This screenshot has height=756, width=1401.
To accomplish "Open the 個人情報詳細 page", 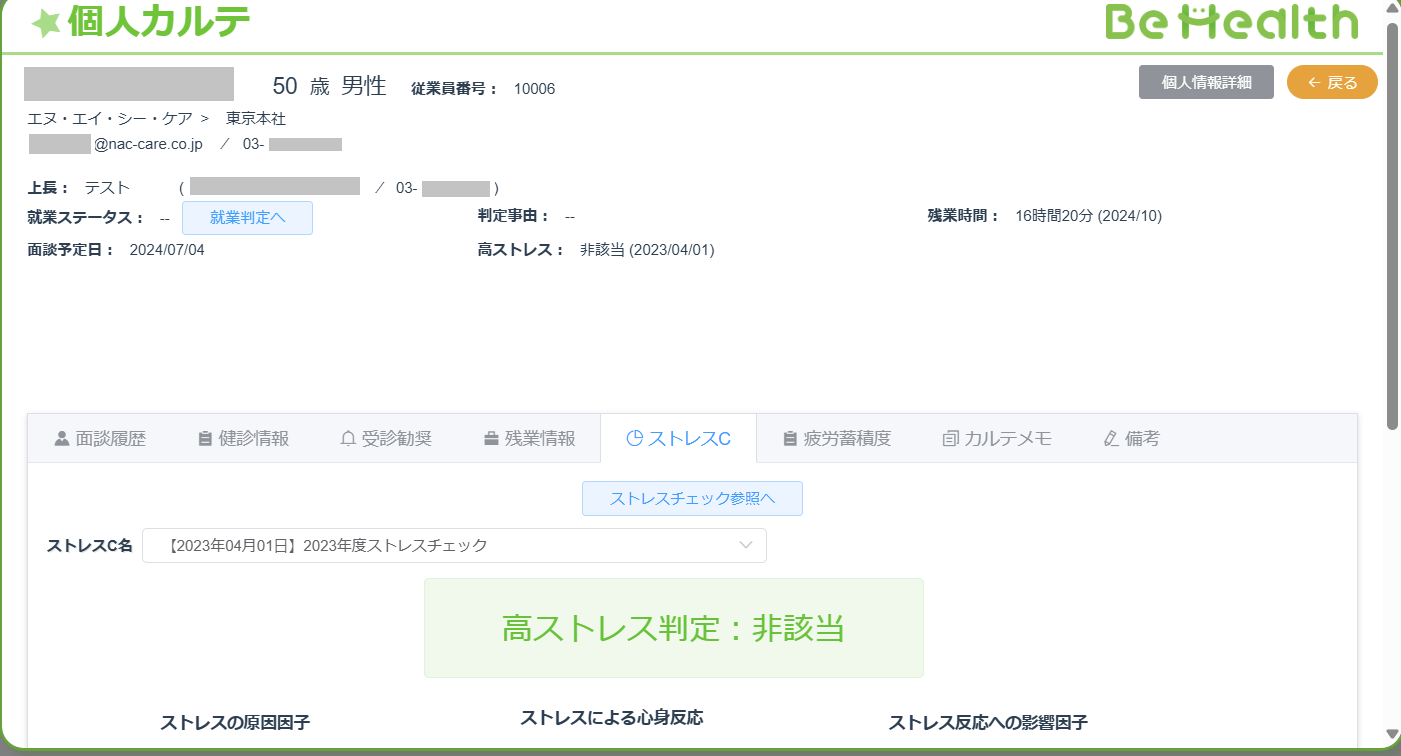I will [1206, 82].
